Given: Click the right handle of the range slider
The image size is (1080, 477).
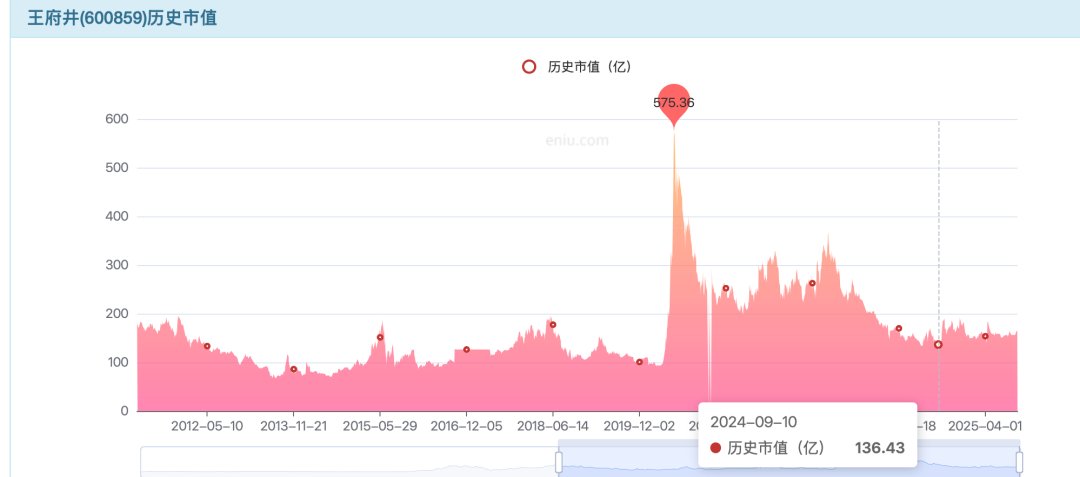Looking at the screenshot, I should pos(1019,462).
